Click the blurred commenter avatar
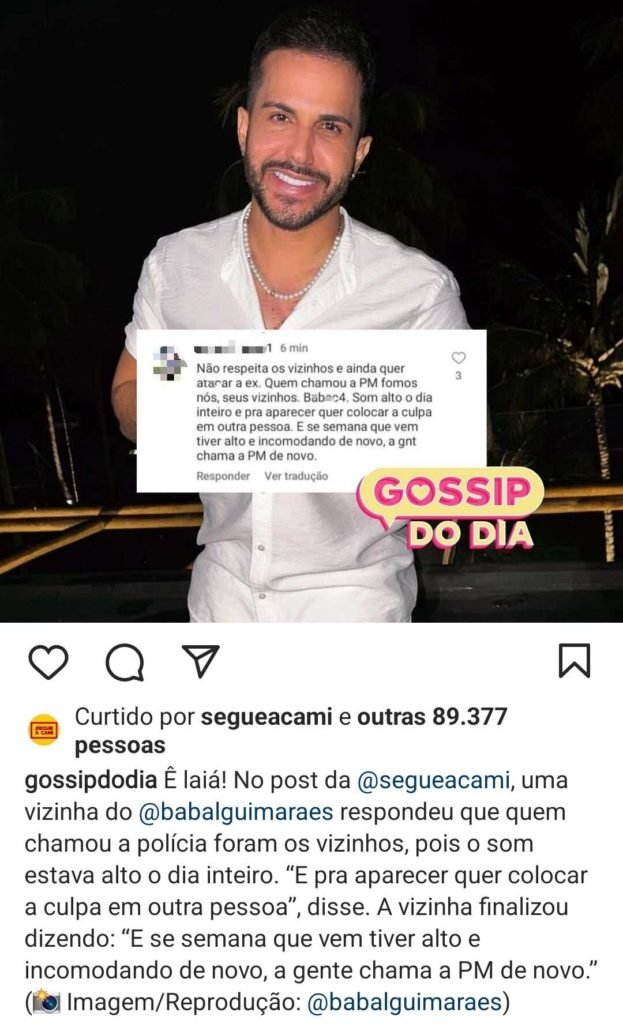623x1024 pixels. [x=170, y=364]
